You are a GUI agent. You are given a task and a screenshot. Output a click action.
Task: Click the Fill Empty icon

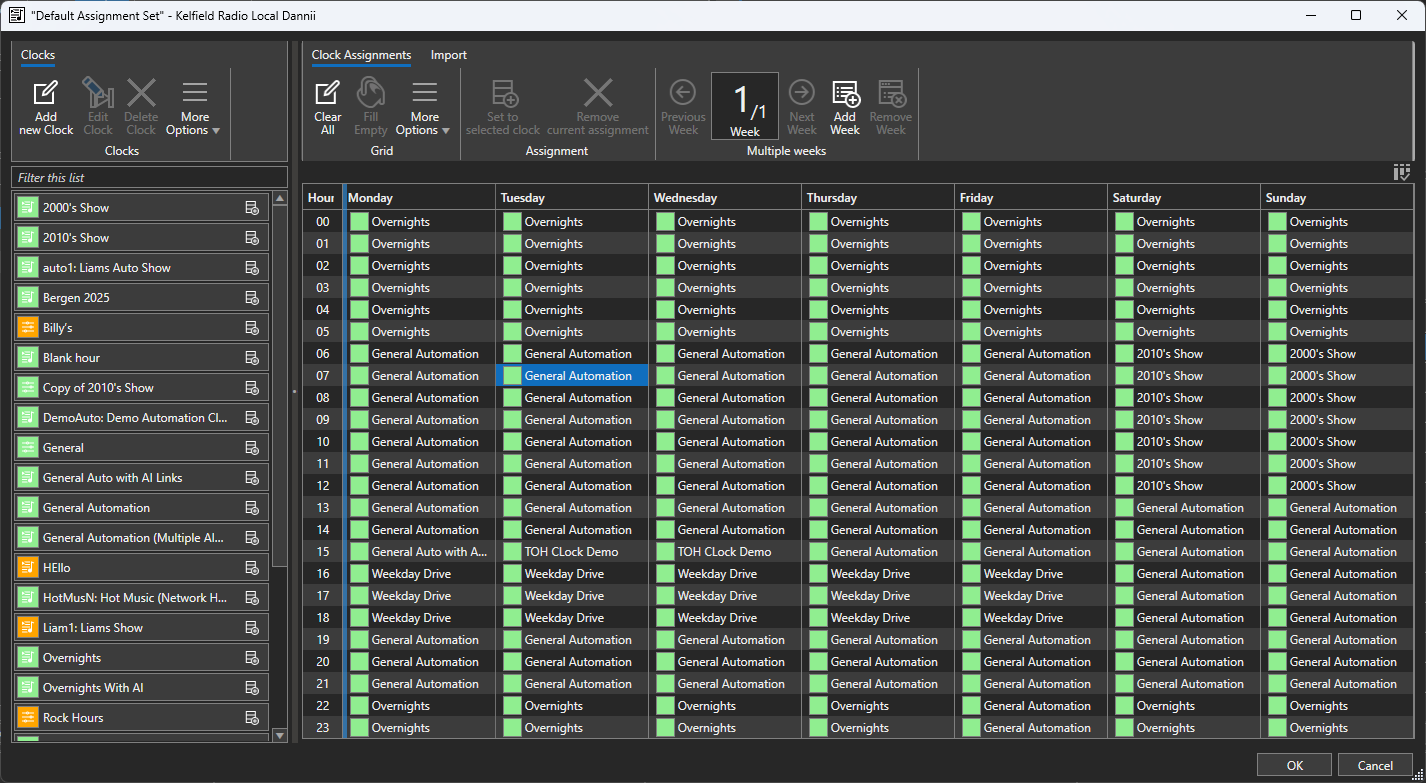coord(371,92)
